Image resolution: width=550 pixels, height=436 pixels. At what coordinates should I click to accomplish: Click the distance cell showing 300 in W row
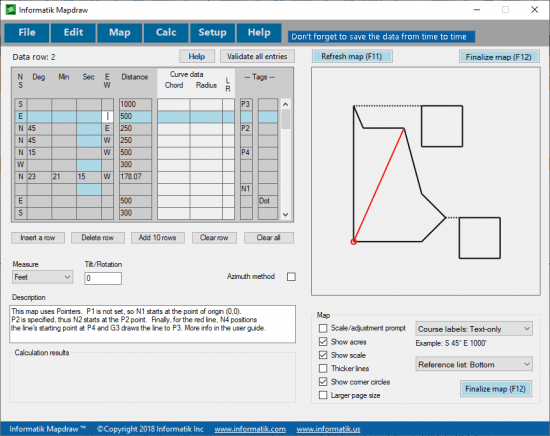(135, 165)
